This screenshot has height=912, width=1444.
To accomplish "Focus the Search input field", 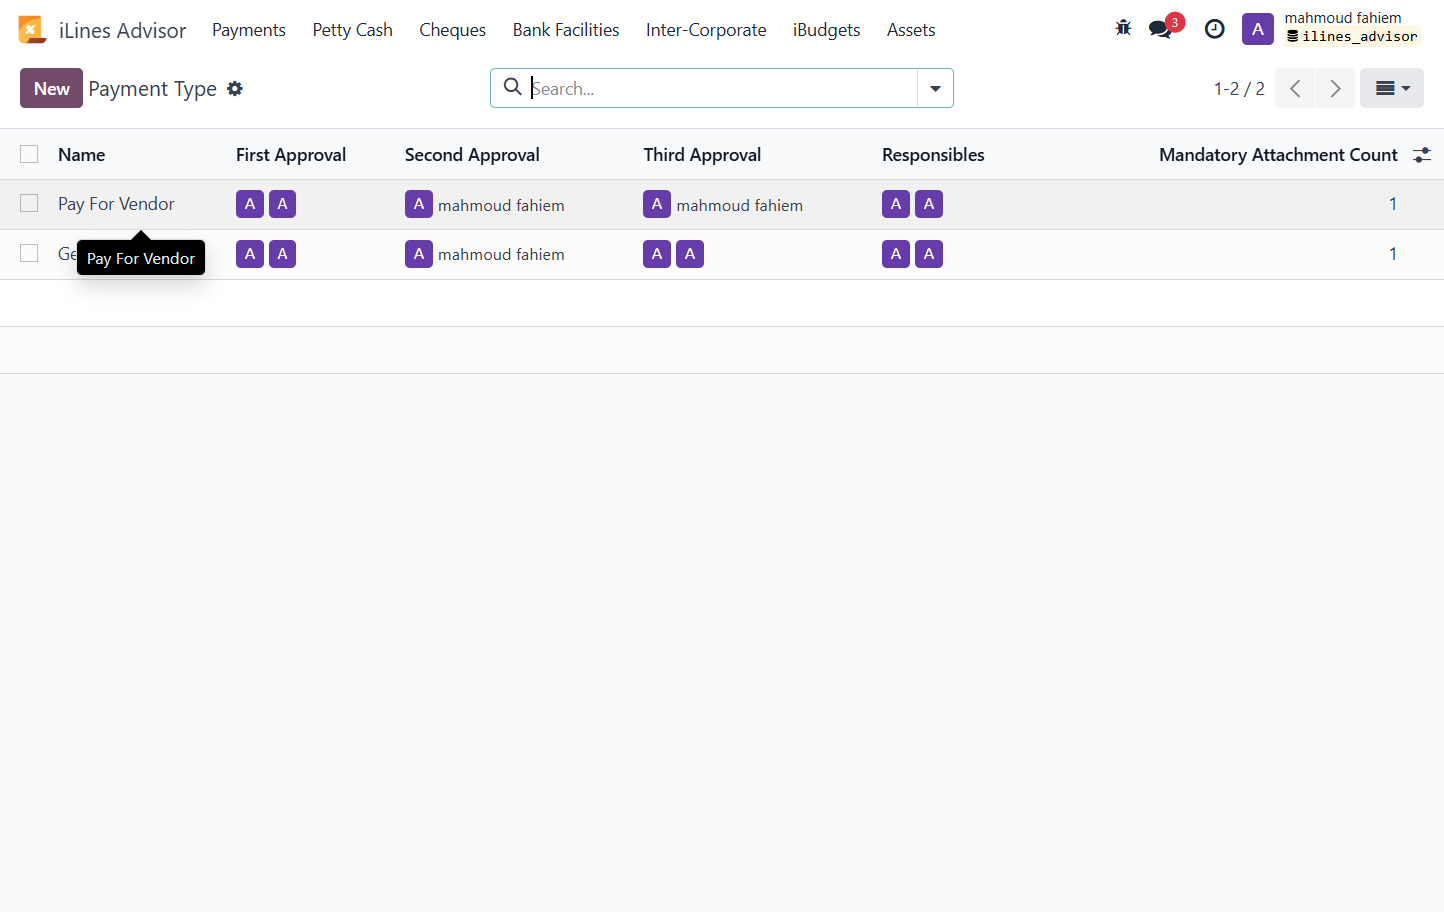I will click(722, 88).
